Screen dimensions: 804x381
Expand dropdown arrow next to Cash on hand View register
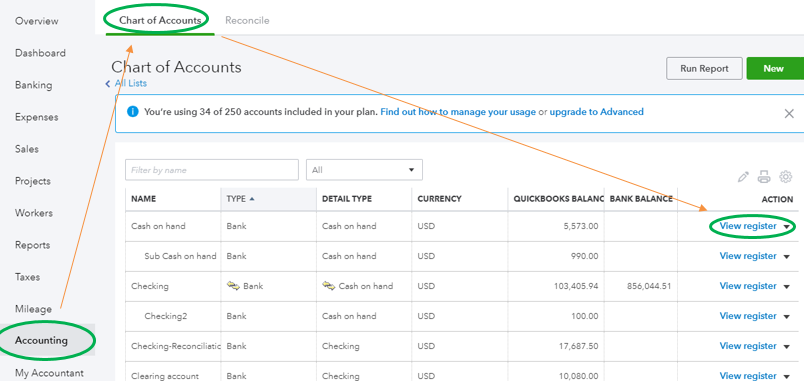click(x=787, y=227)
